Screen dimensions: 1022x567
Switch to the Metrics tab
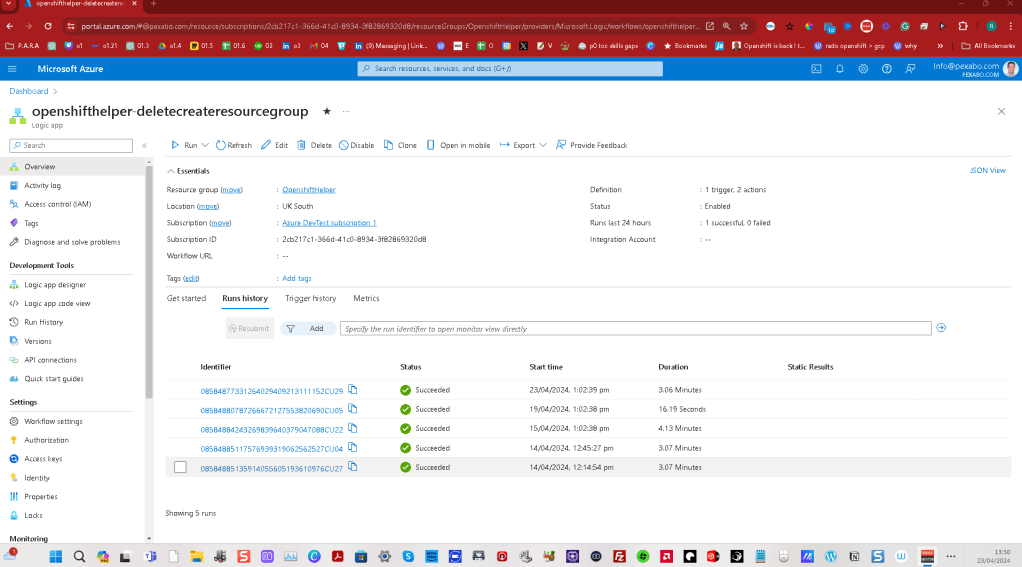tap(366, 298)
